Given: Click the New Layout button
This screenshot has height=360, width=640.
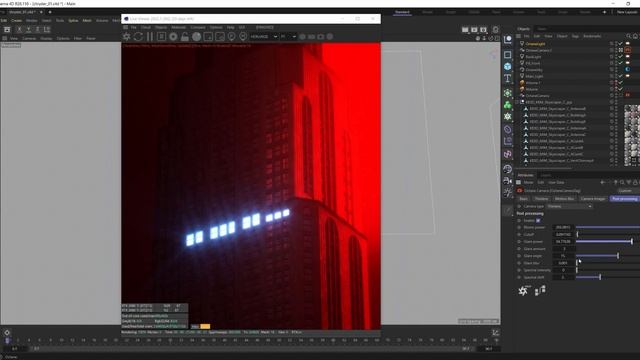Looking at the screenshot, I should [627, 12].
